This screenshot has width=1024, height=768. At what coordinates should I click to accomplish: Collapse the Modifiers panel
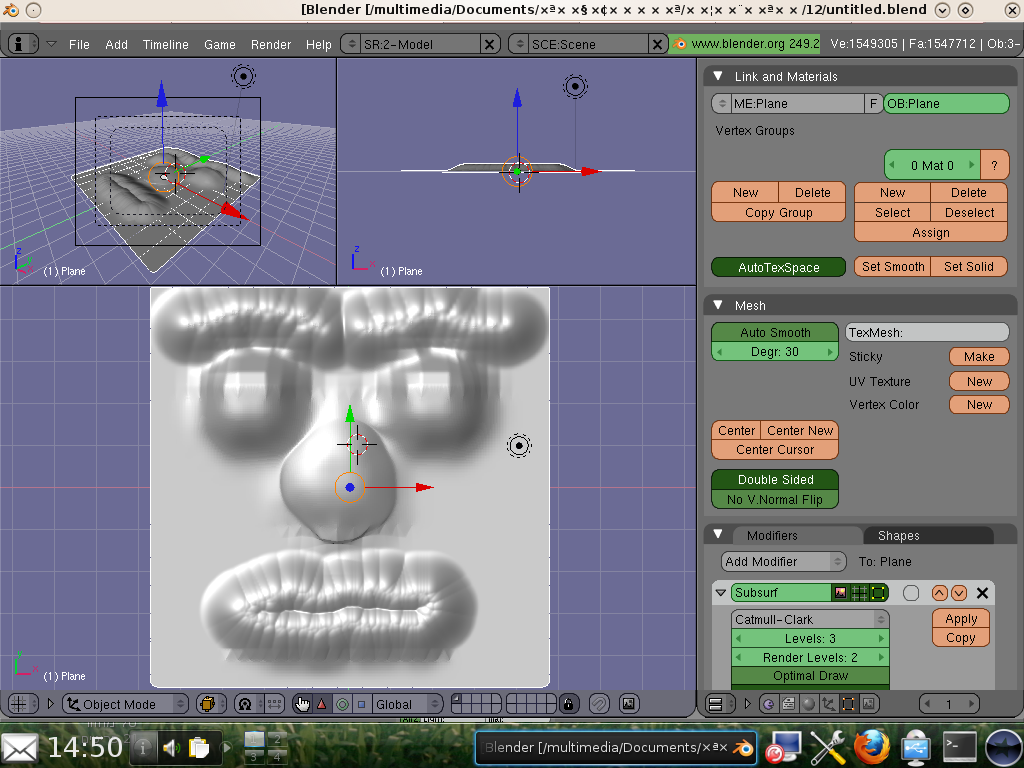[718, 534]
